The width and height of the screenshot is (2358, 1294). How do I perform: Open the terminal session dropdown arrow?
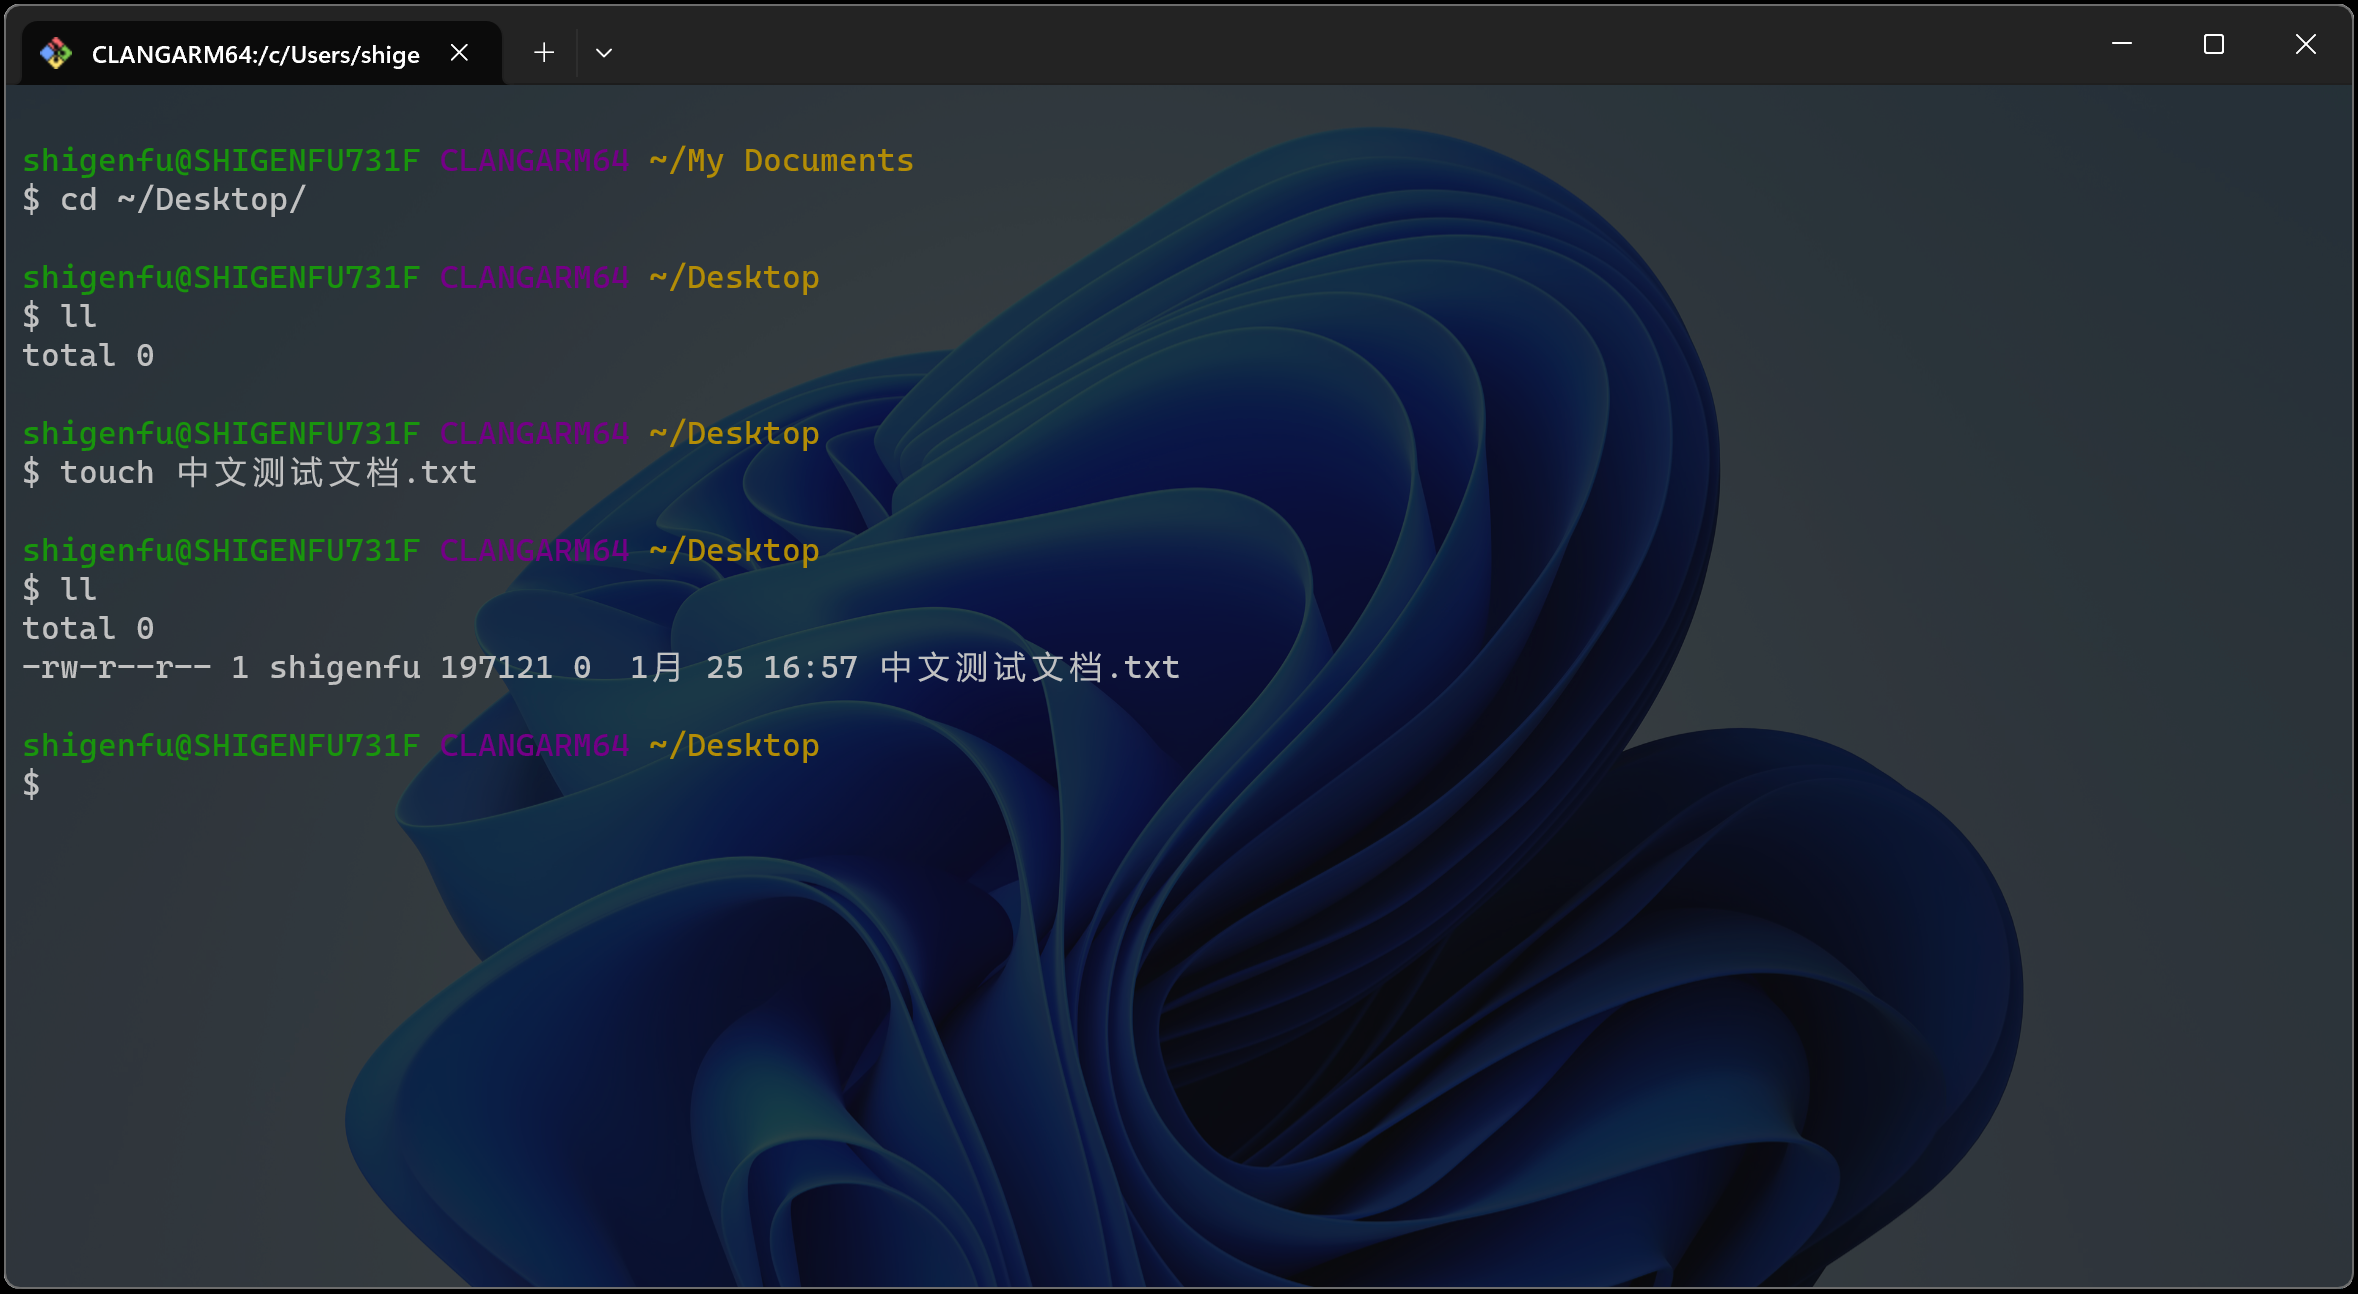point(603,52)
